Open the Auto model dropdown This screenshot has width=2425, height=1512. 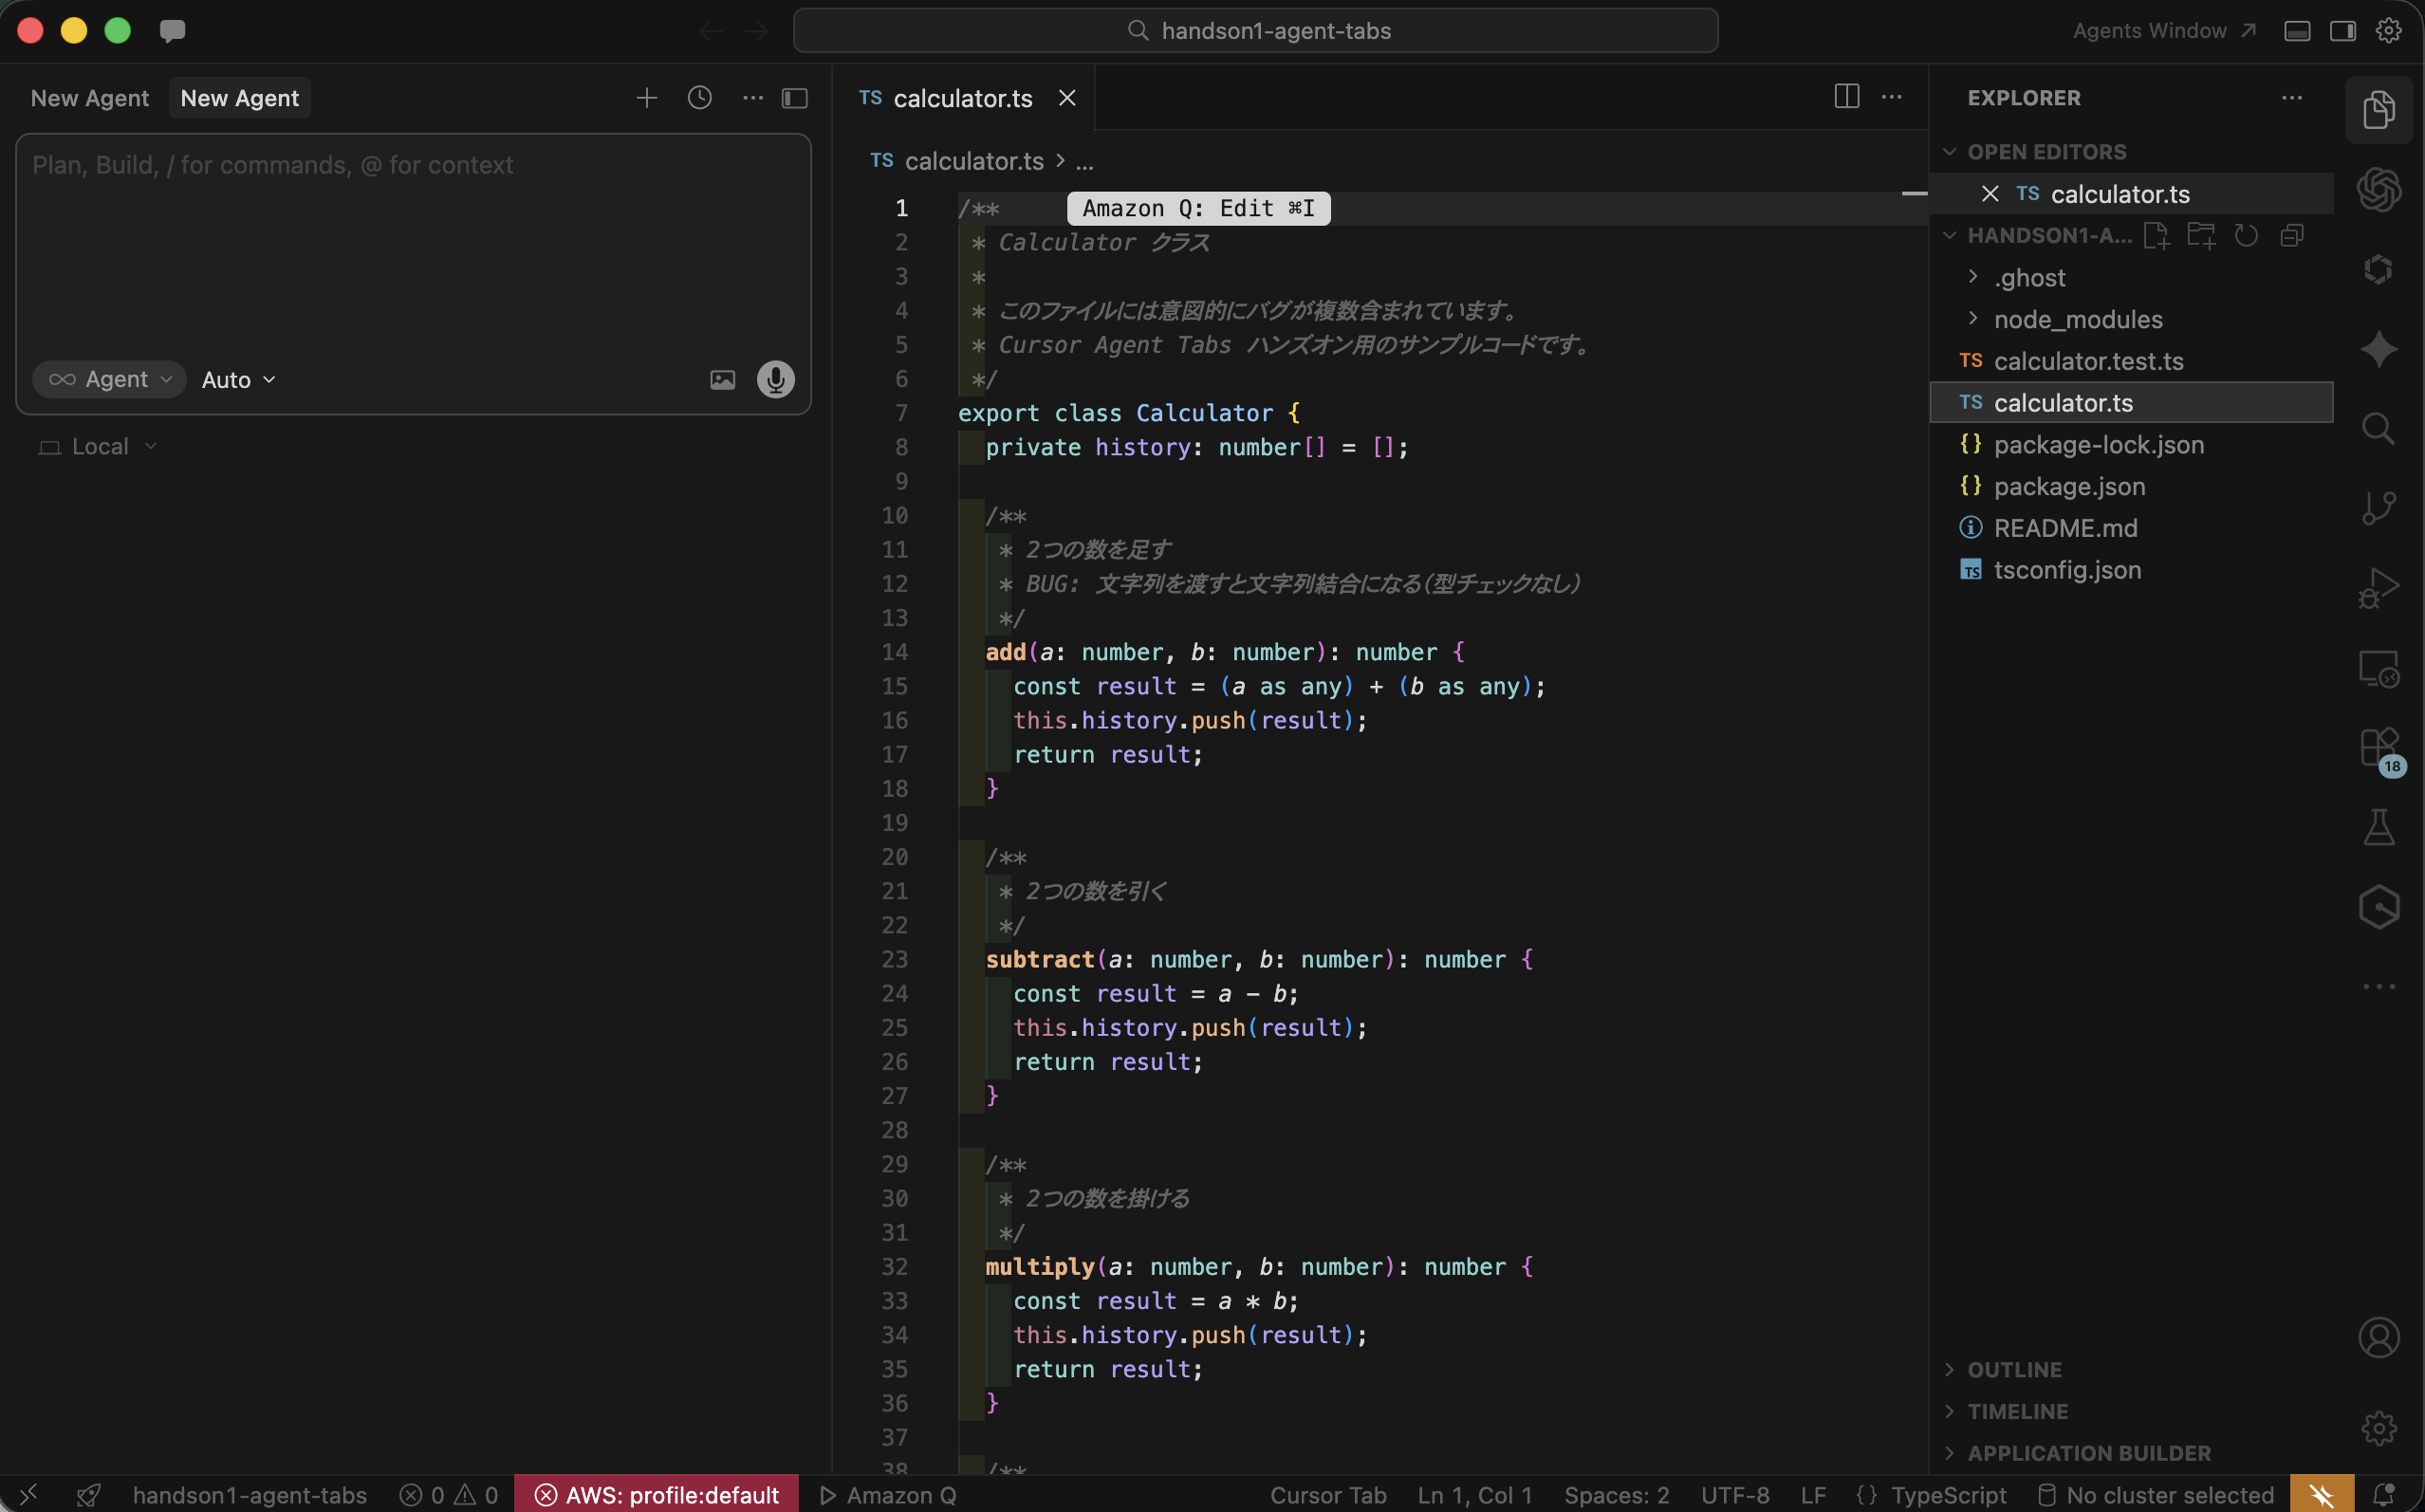pyautogui.click(x=238, y=380)
